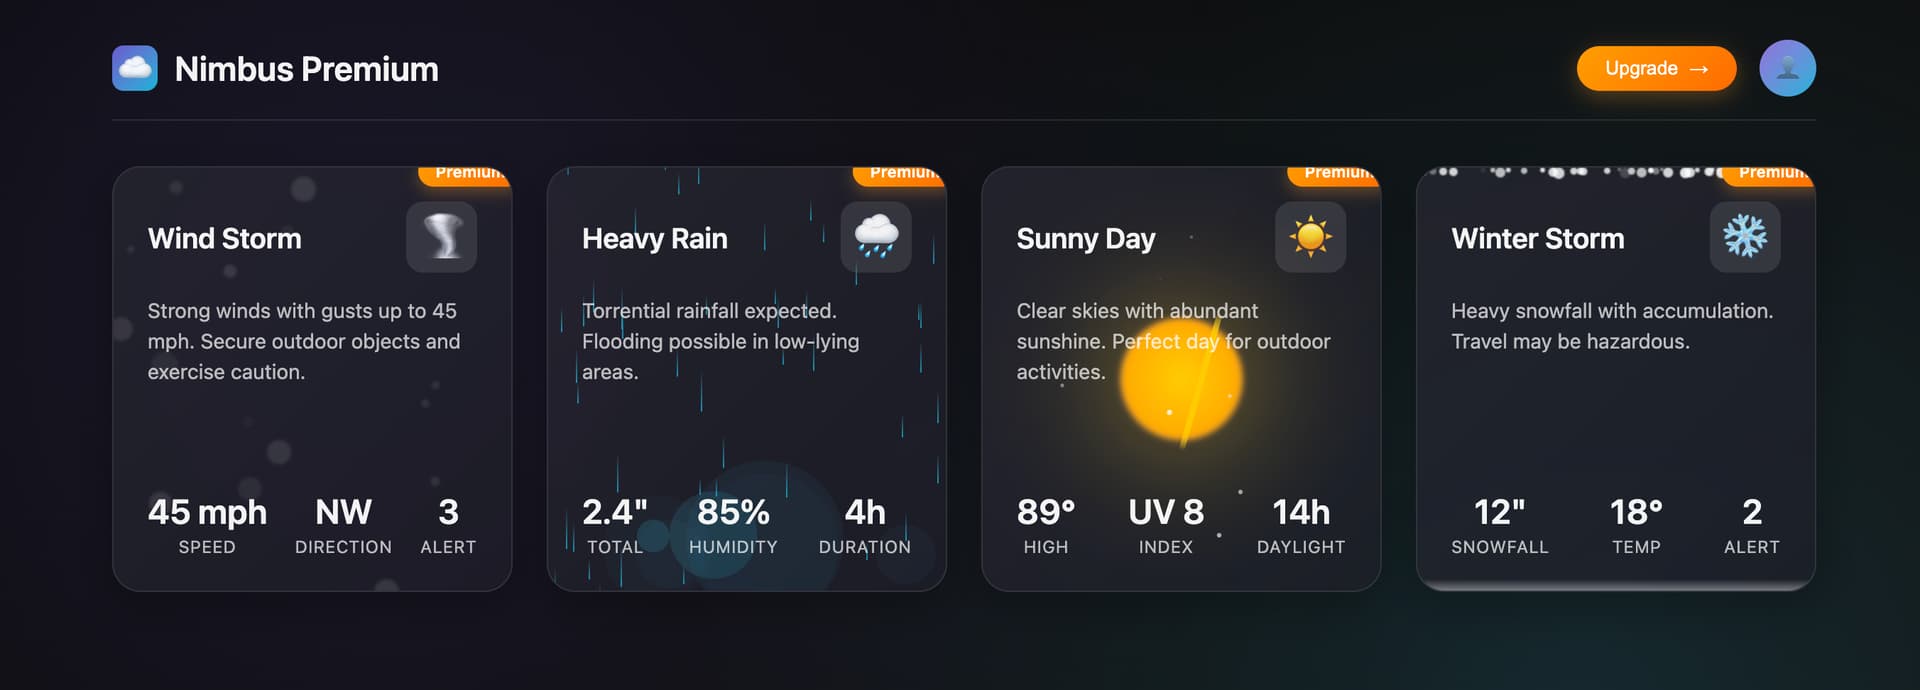This screenshot has width=1920, height=690.
Task: Click the Wind Storm alert count 3
Action: pos(448,526)
